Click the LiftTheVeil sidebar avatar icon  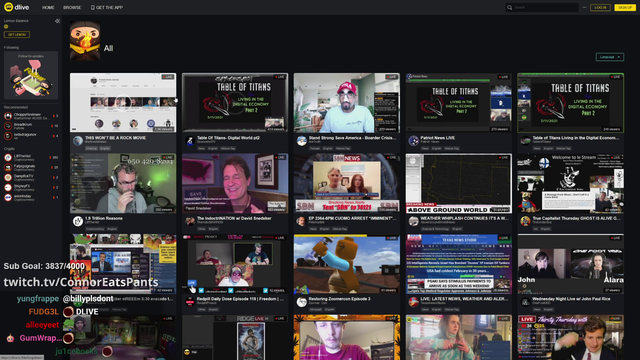click(8, 158)
